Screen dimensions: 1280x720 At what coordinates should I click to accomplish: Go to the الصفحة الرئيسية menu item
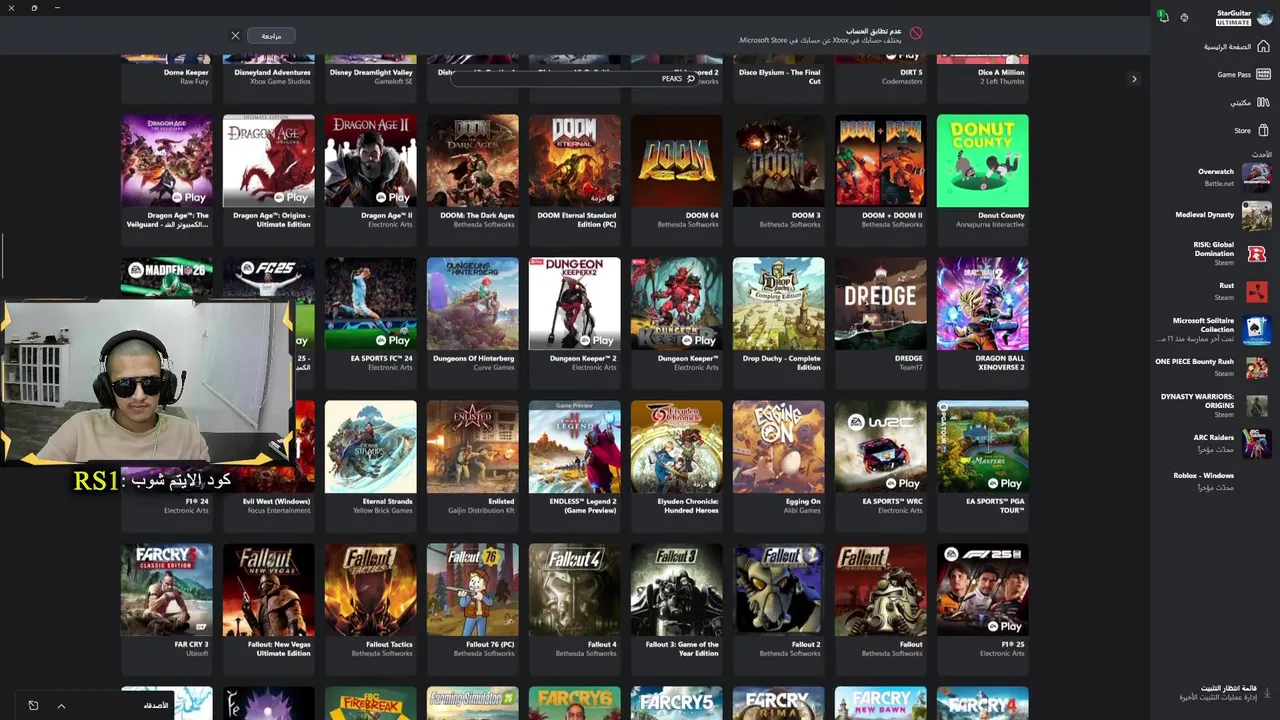click(x=1227, y=47)
